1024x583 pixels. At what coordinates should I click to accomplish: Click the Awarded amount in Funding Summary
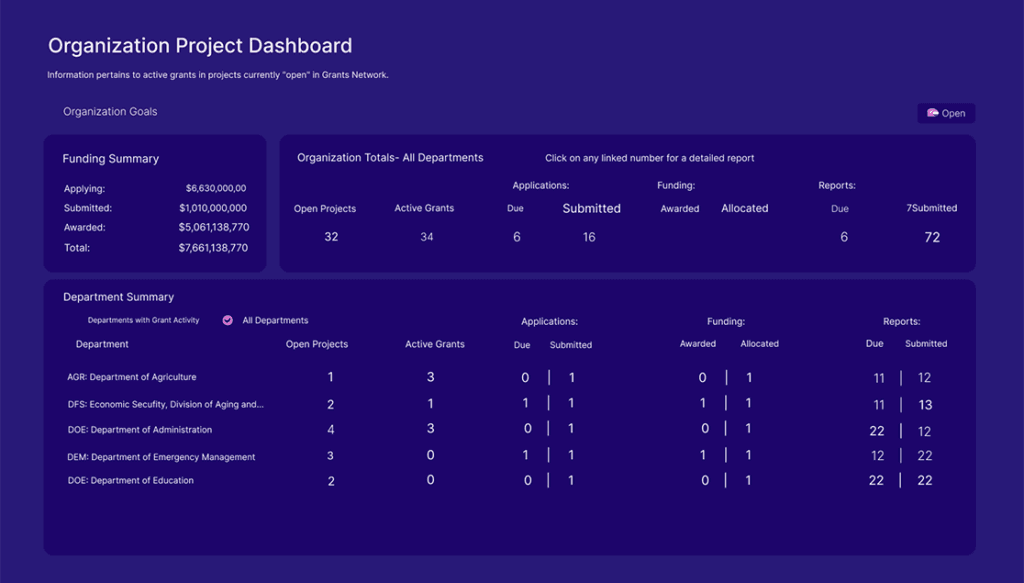(213, 227)
